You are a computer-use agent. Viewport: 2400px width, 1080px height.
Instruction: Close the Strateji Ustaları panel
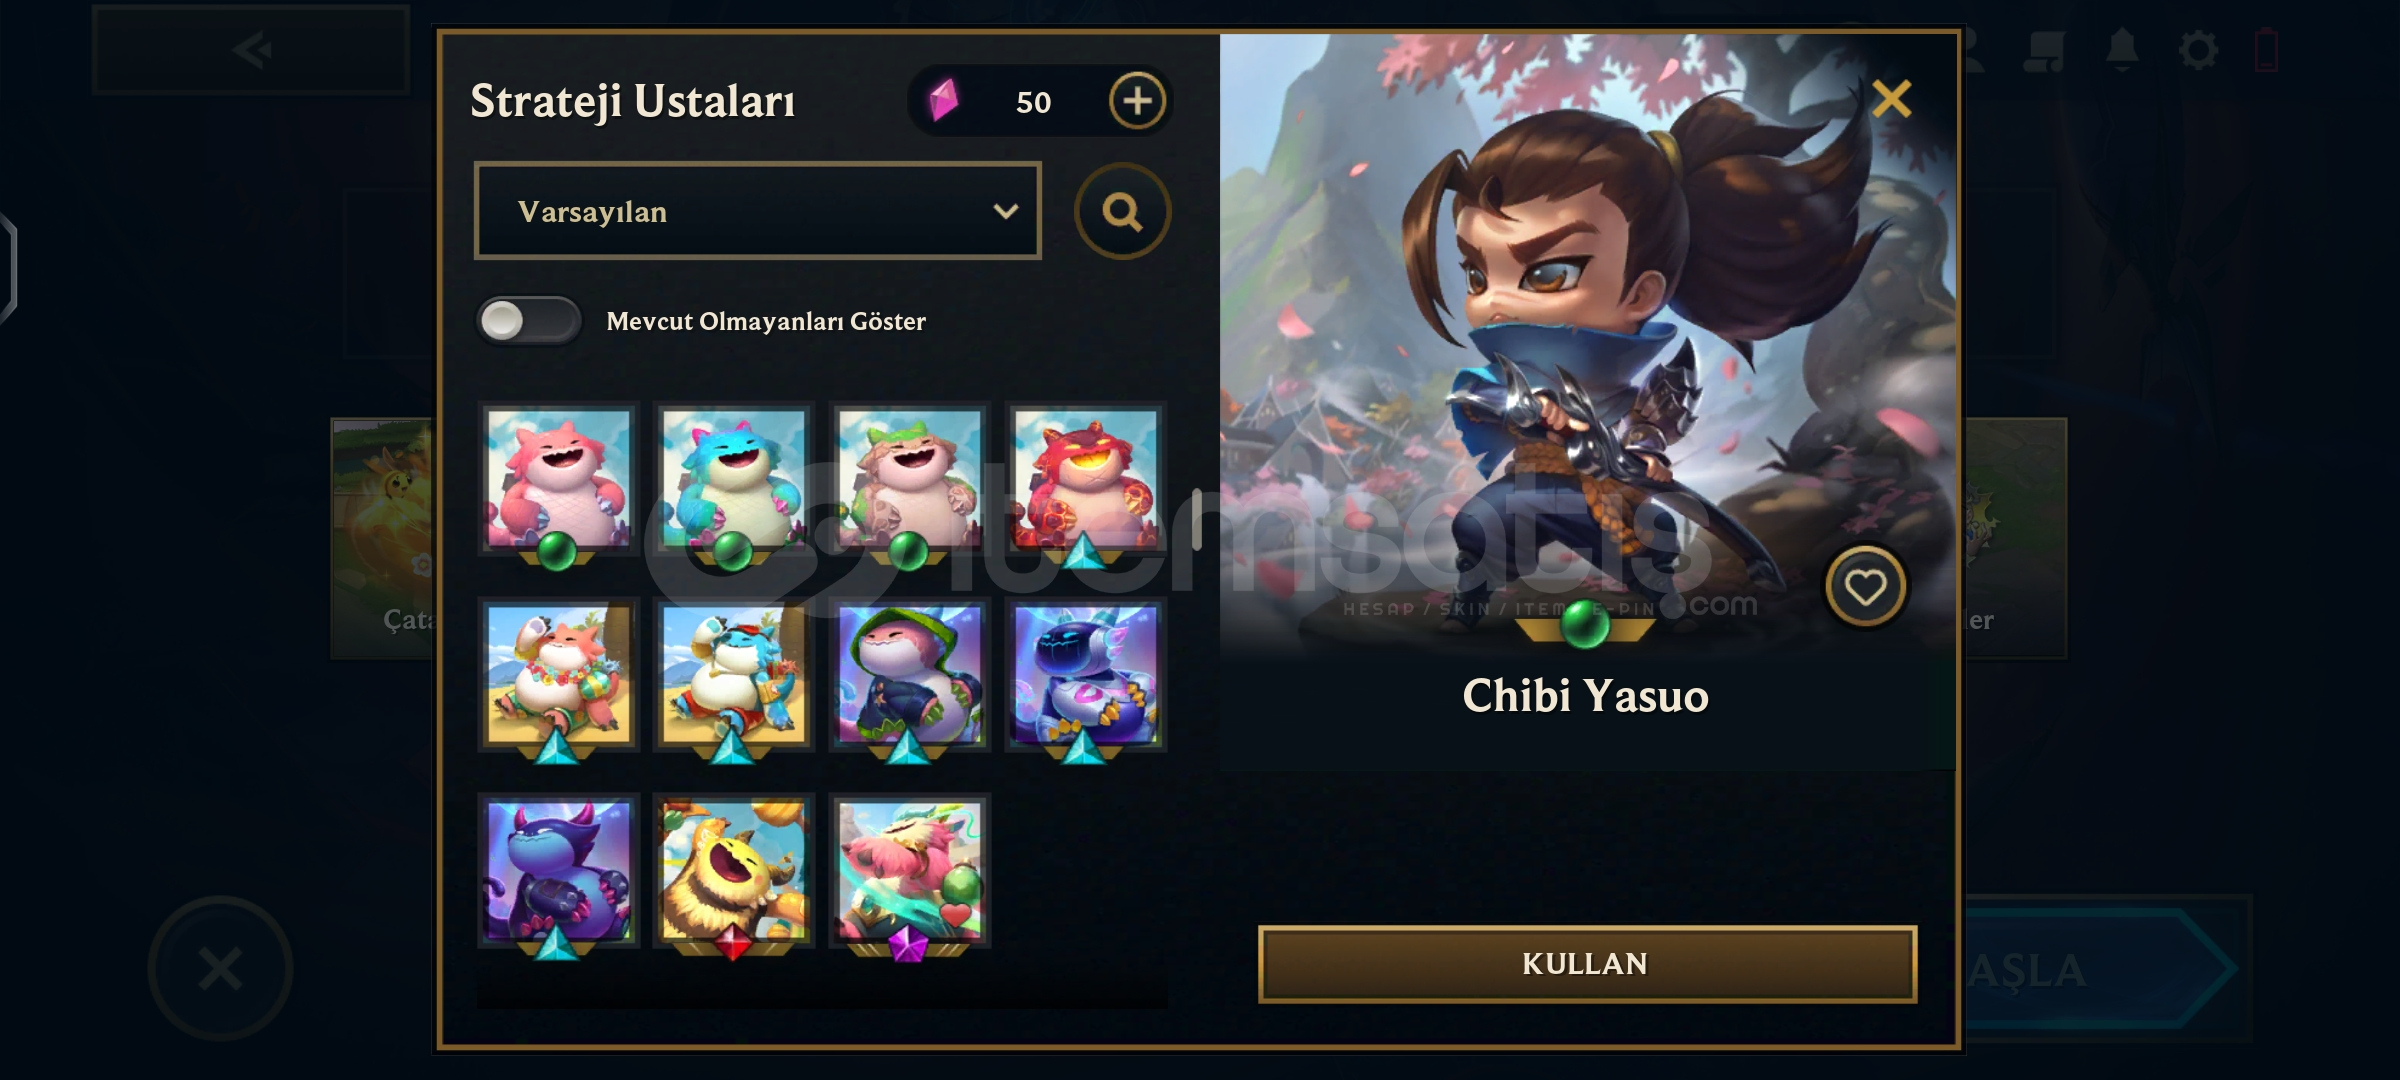click(x=1891, y=99)
